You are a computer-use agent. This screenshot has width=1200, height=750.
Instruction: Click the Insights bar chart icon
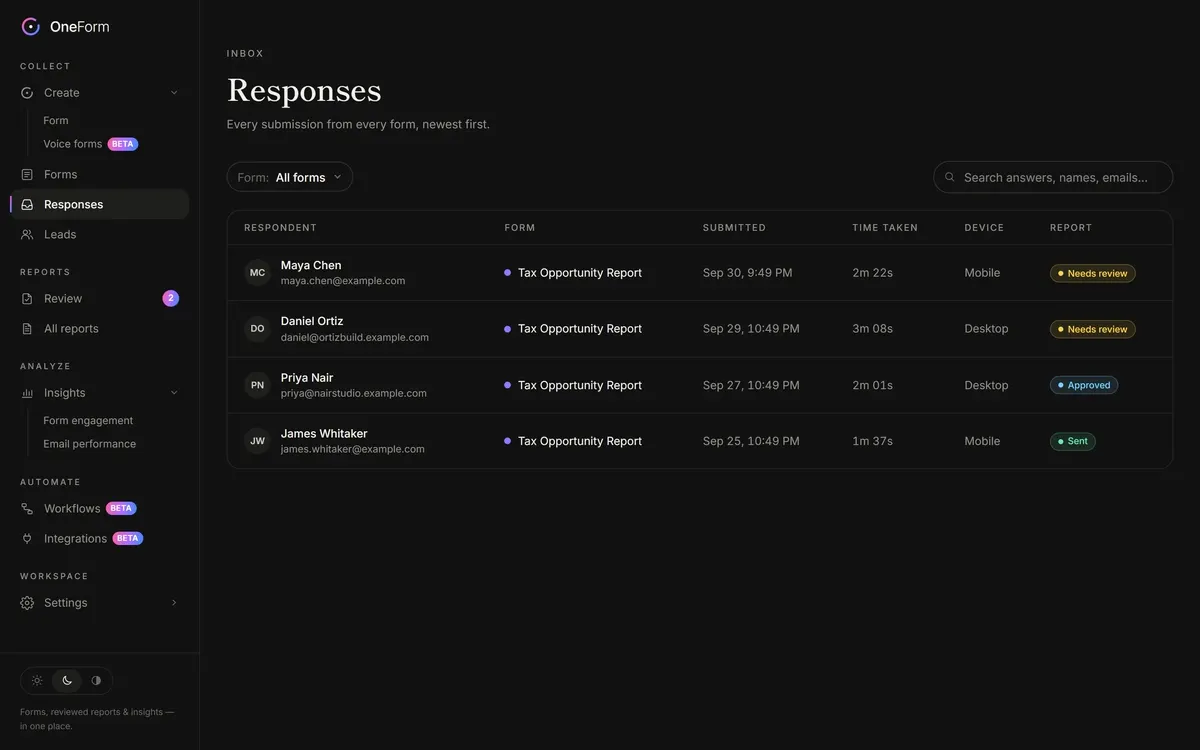27,393
